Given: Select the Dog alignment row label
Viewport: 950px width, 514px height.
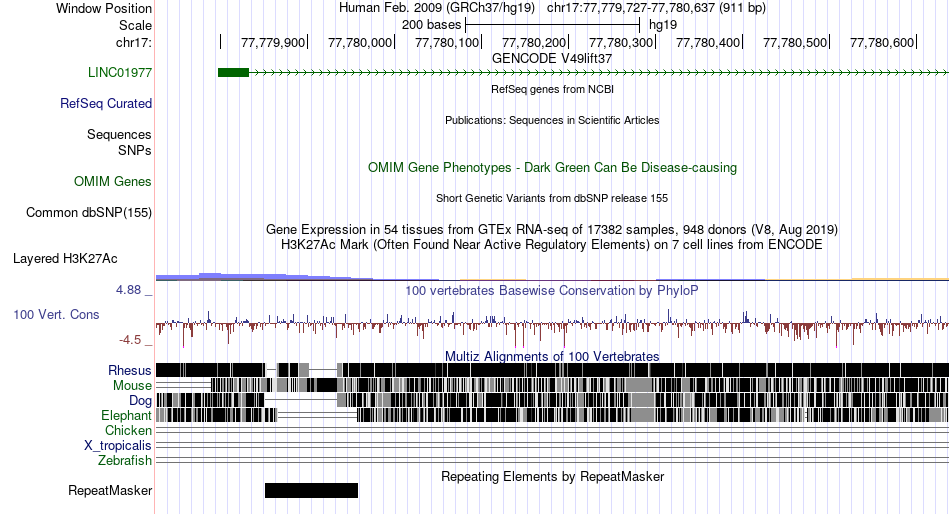Looking at the screenshot, I should (x=140, y=401).
